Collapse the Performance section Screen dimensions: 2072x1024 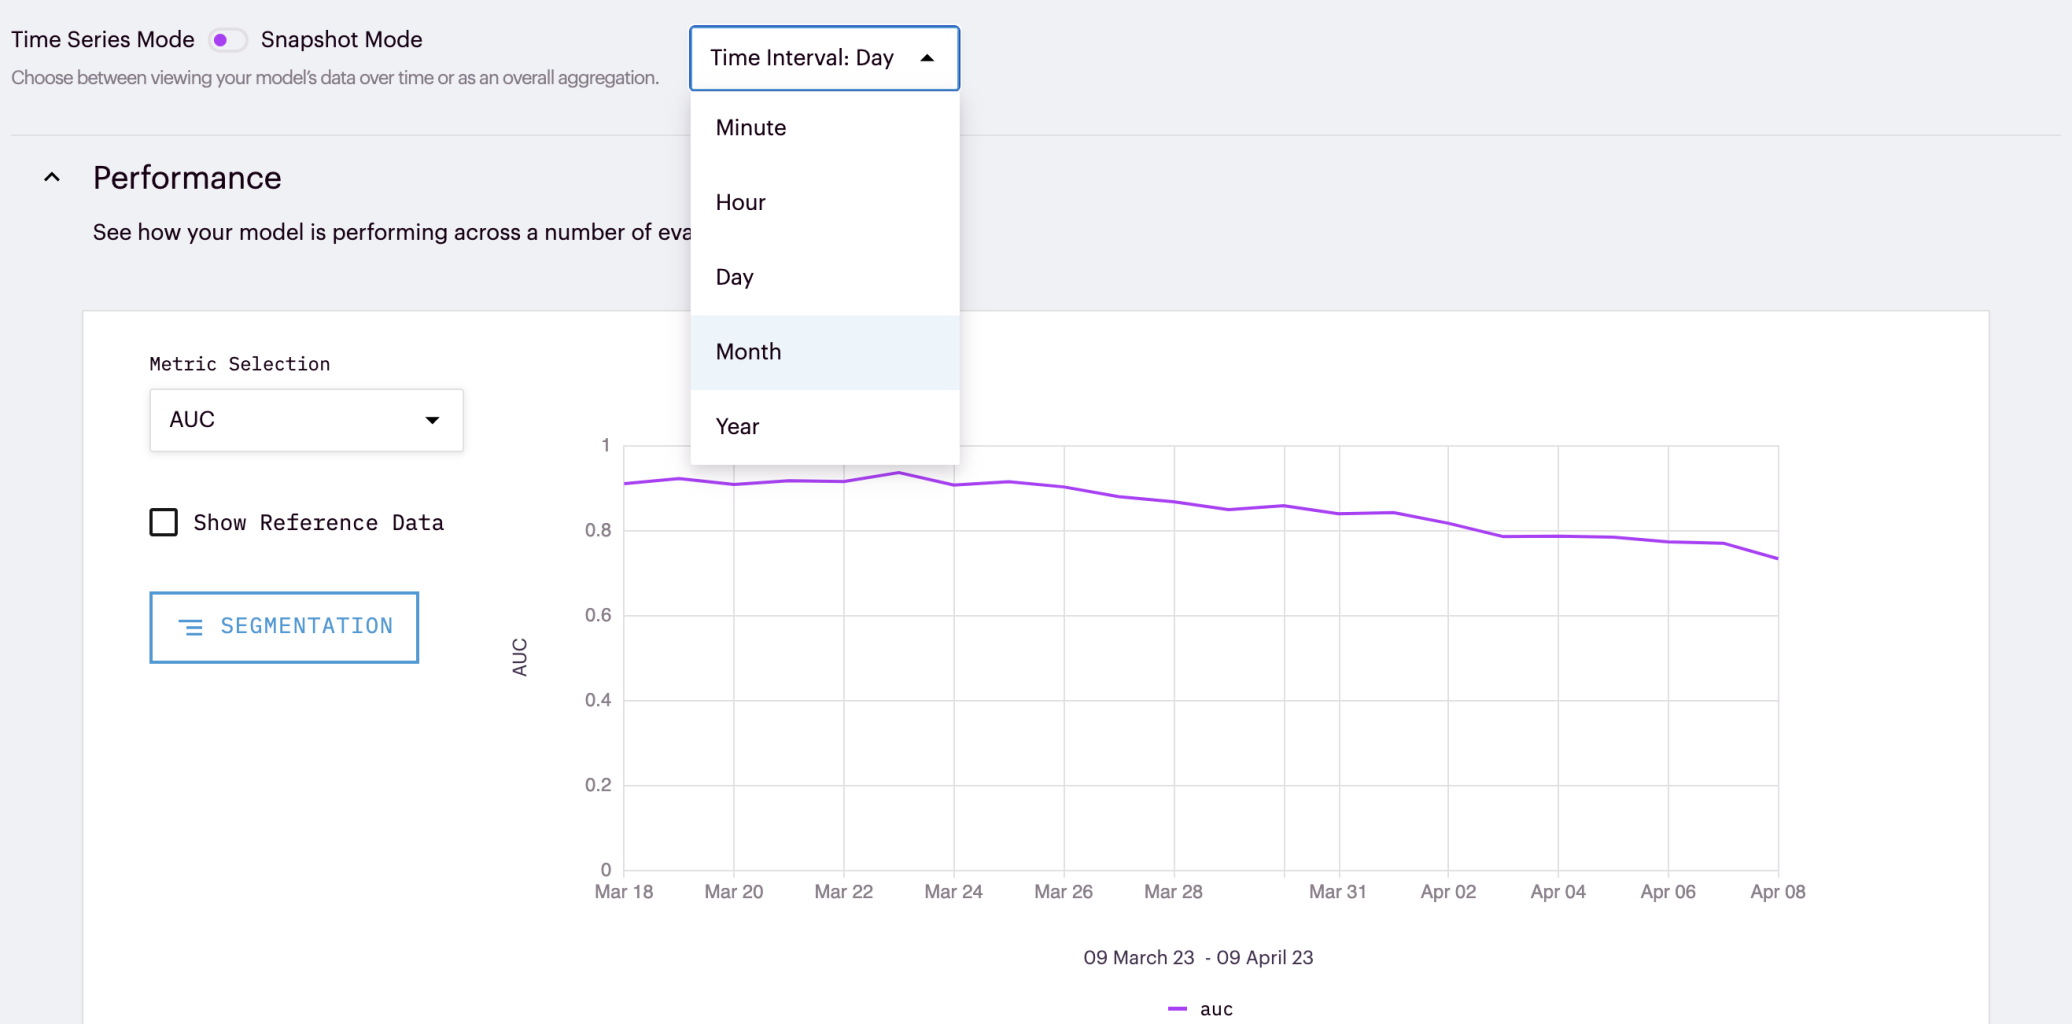coord(52,178)
